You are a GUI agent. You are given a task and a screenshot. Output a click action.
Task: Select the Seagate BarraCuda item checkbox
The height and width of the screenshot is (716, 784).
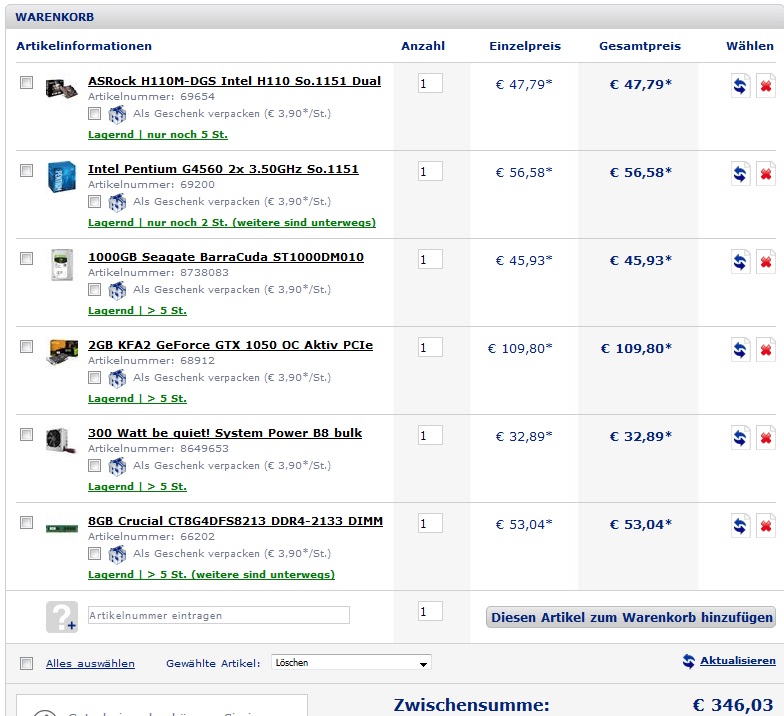click(26, 258)
